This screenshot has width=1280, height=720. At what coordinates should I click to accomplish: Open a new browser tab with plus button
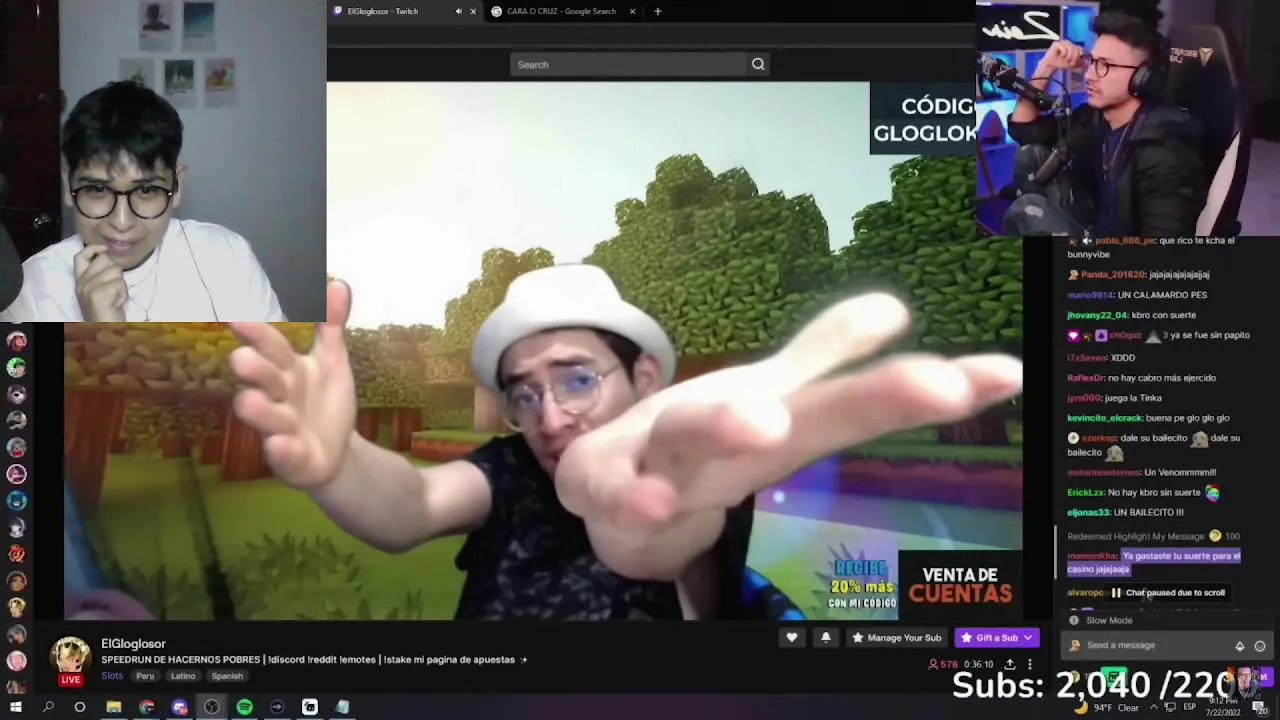tap(657, 11)
